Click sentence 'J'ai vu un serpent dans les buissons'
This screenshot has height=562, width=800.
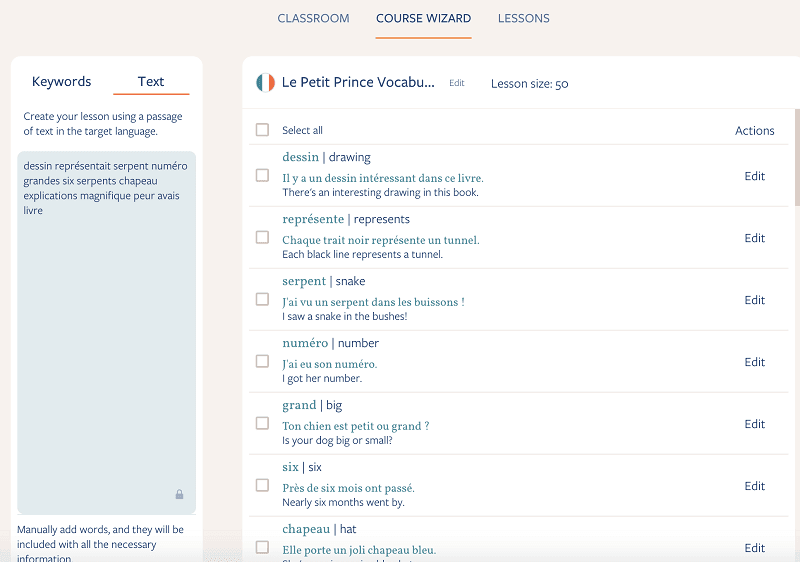coord(373,302)
